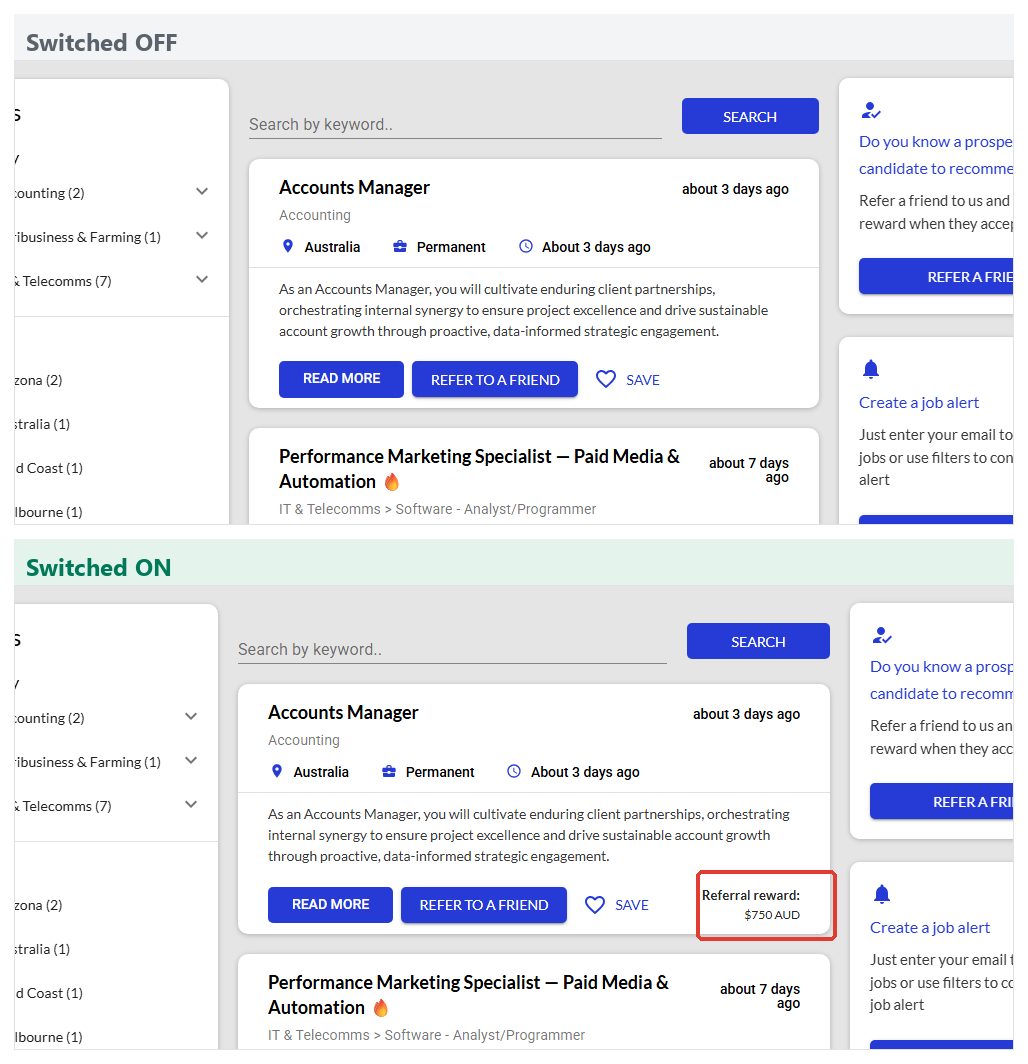Select Arizona (2) location filter in top sidebar
The image size is (1028, 1064).
click(39, 380)
